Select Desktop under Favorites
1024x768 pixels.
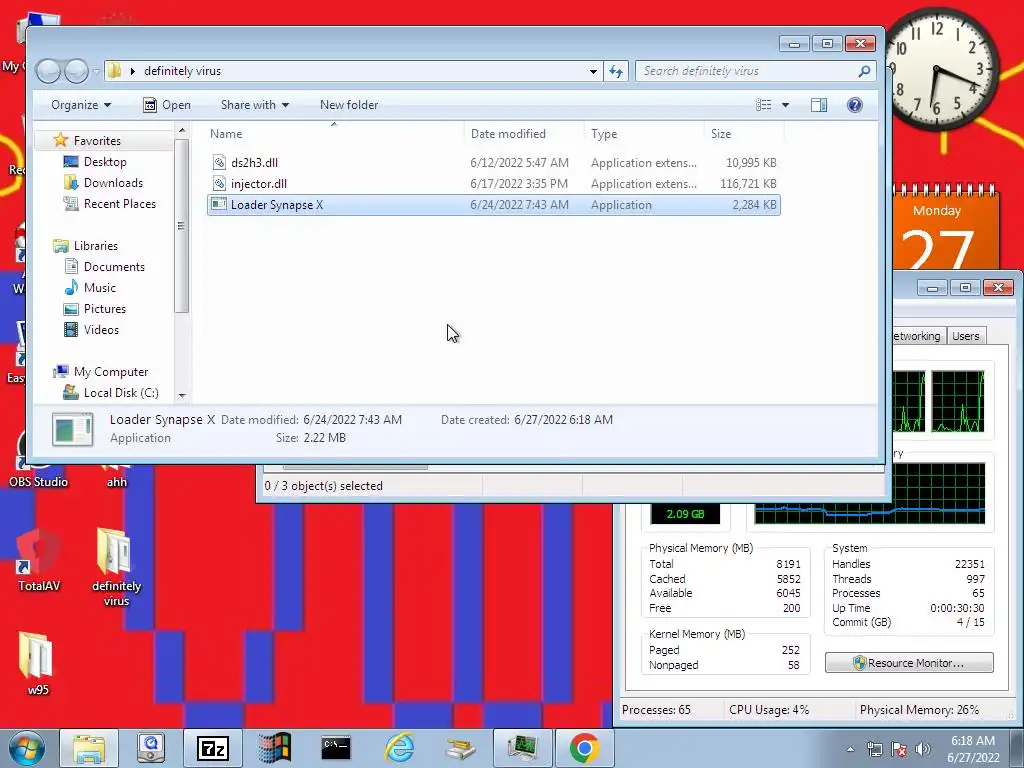click(x=105, y=162)
